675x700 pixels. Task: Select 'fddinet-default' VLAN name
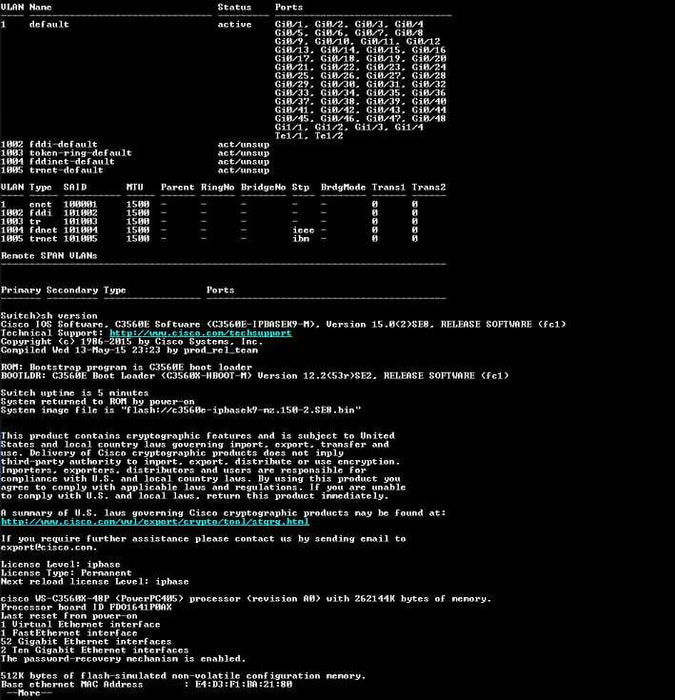[72, 161]
